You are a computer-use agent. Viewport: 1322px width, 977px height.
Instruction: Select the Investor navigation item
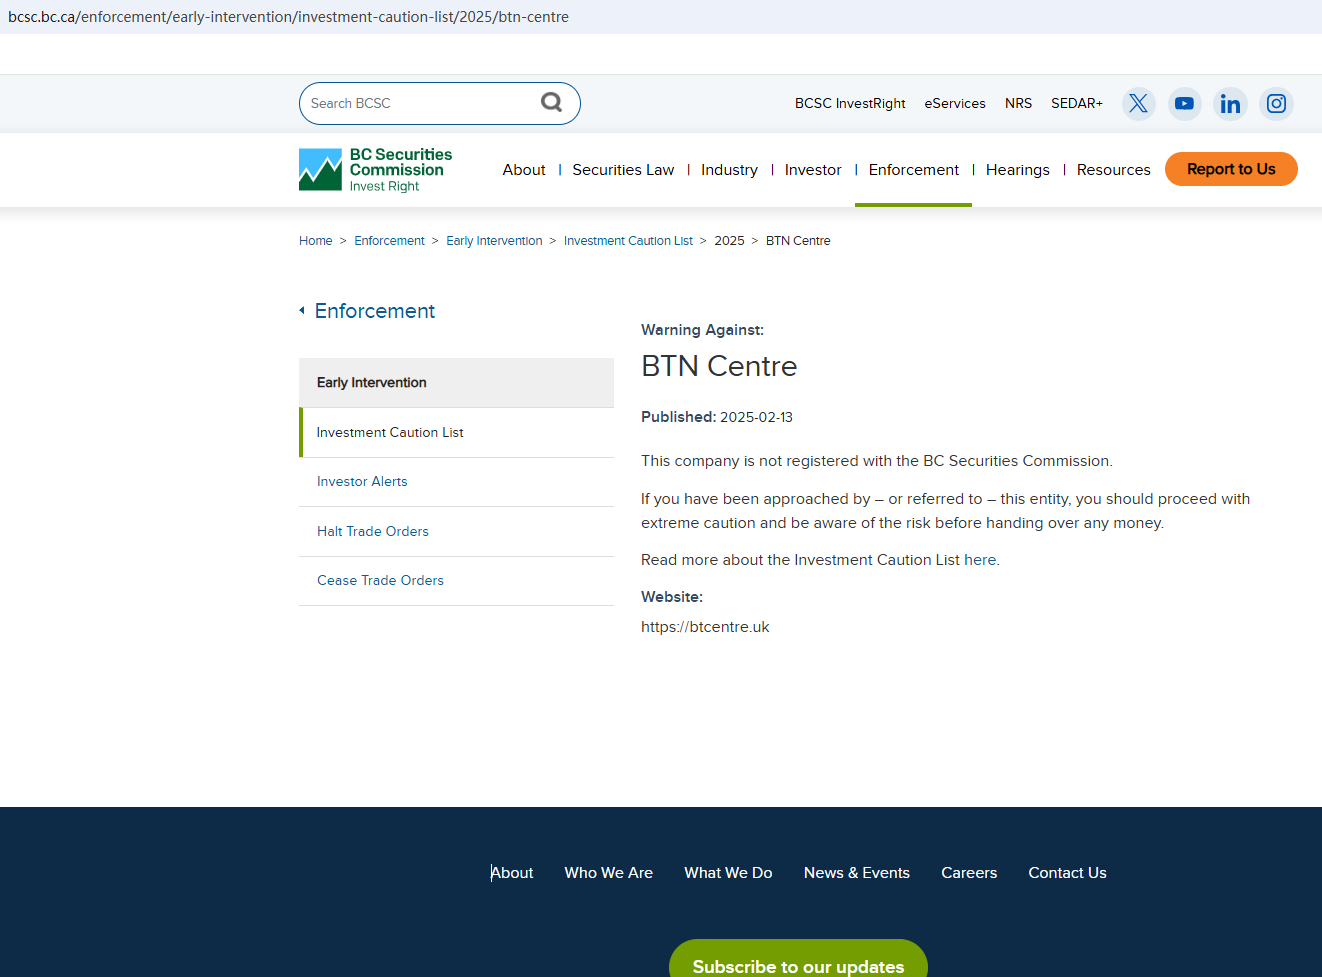point(813,170)
